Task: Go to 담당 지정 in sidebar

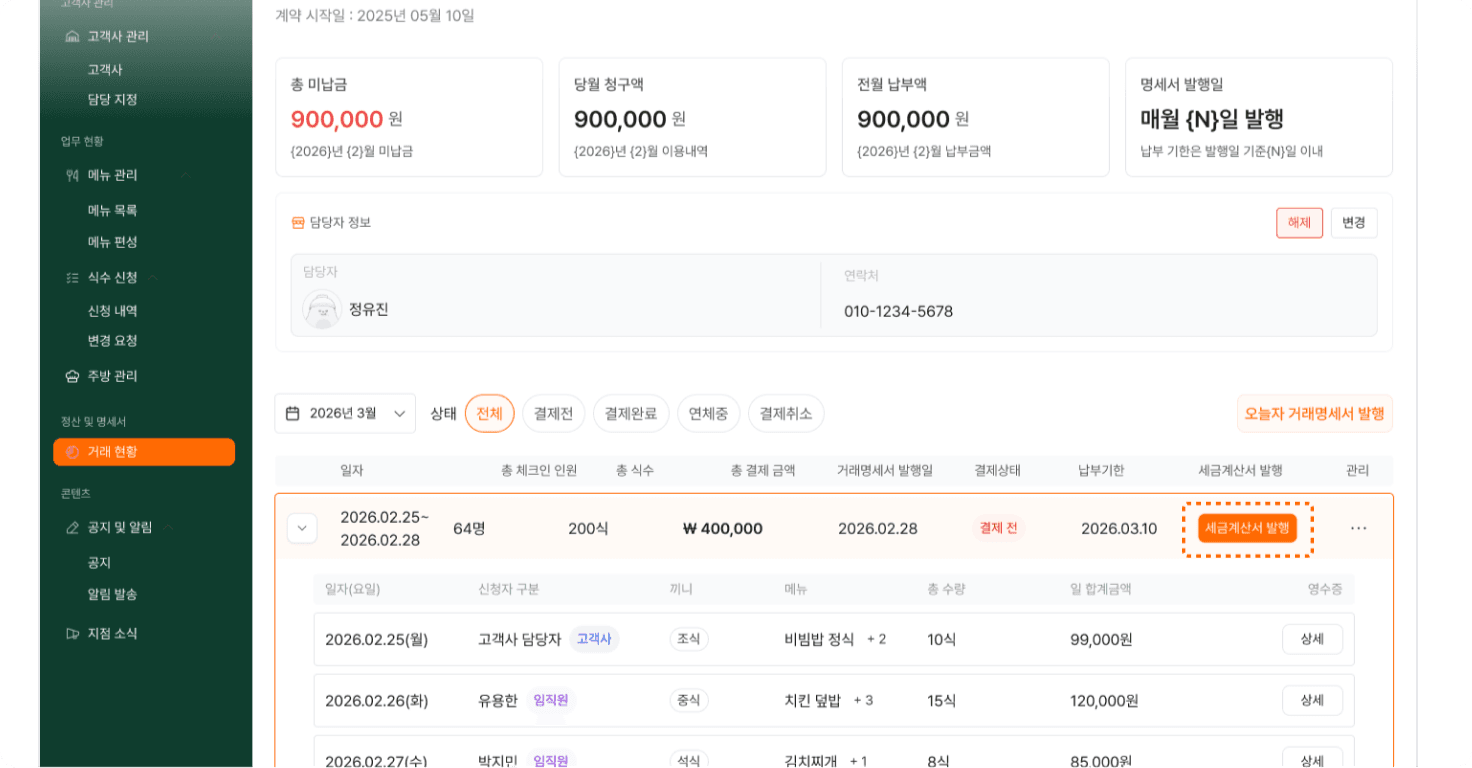Action: tap(112, 100)
